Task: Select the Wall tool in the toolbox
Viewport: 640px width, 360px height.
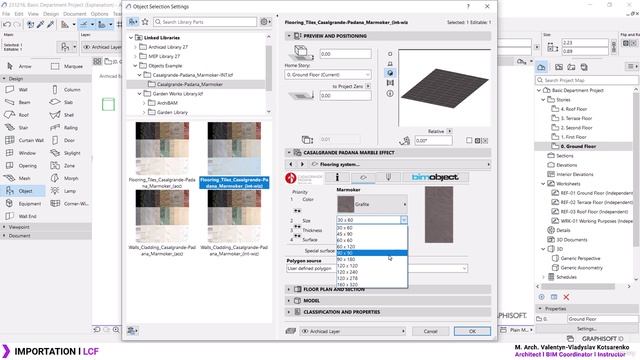Action: [x=23, y=89]
